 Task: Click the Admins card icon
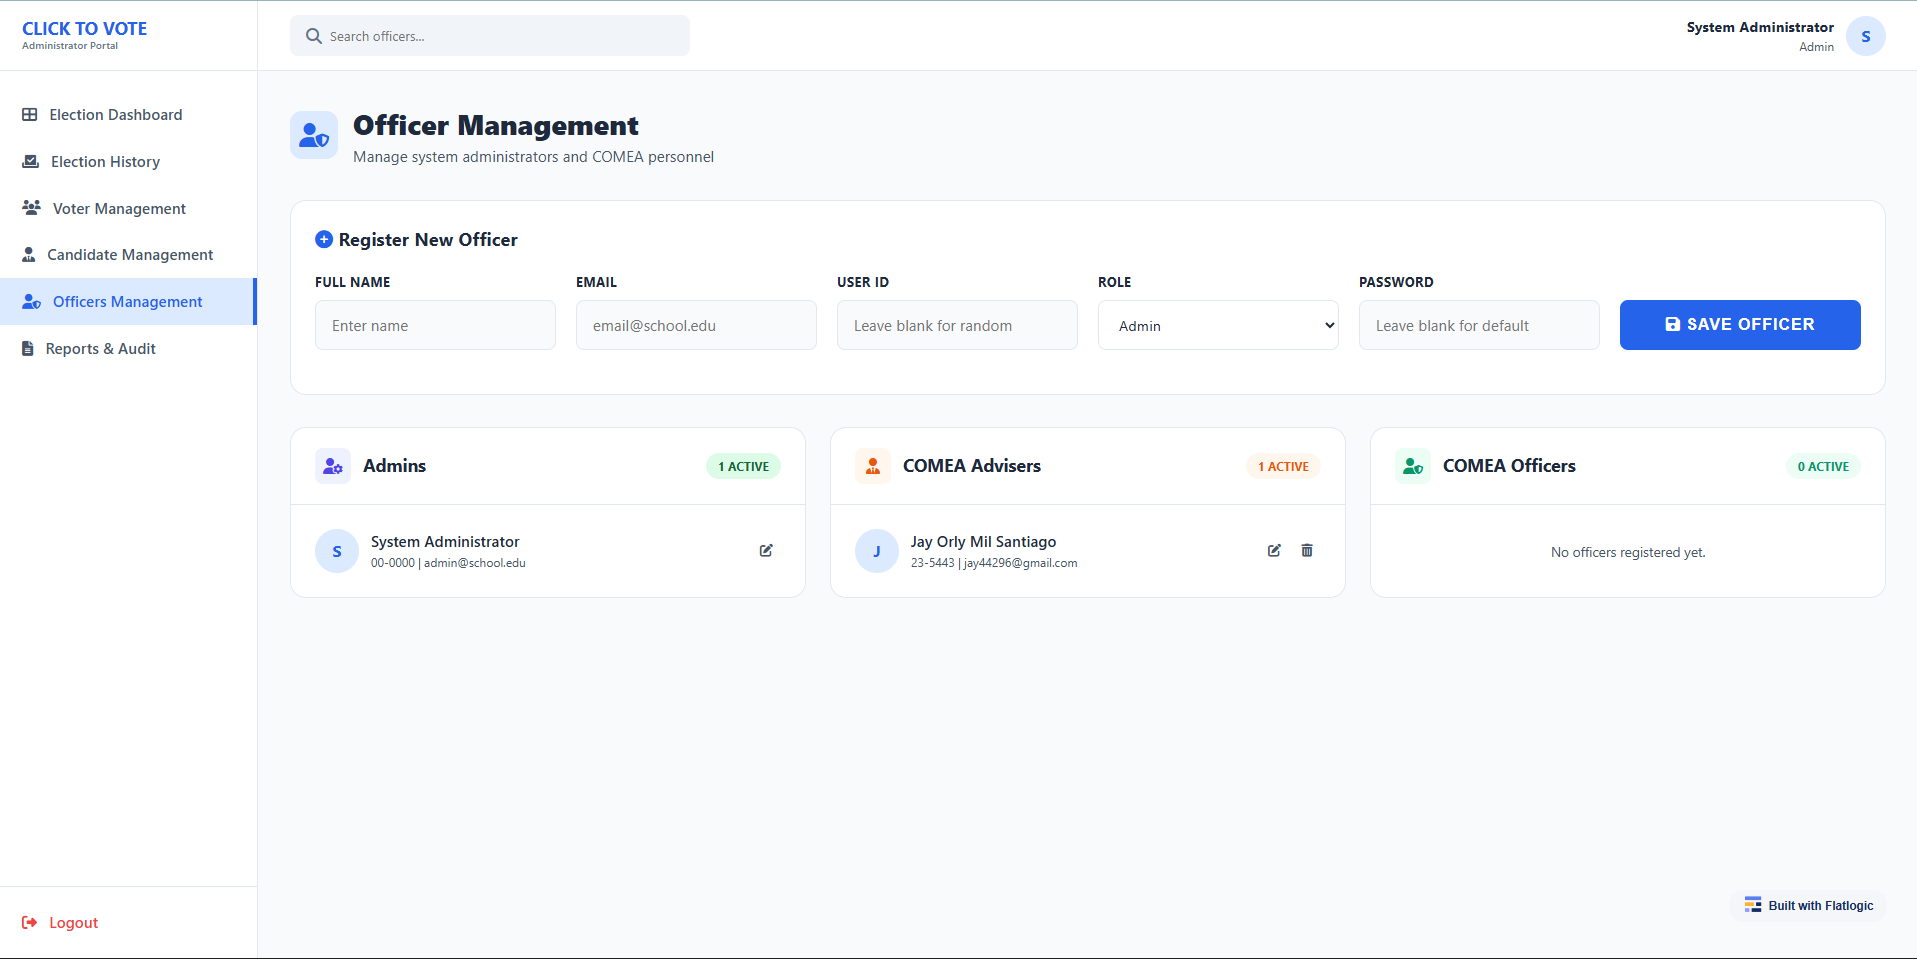click(x=333, y=466)
